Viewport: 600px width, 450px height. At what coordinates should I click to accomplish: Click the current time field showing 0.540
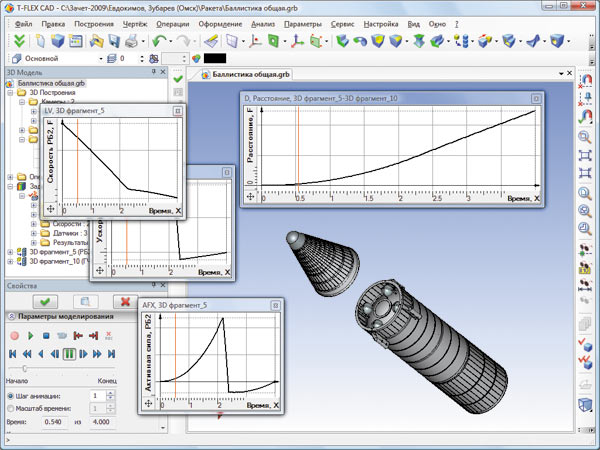coord(54,422)
